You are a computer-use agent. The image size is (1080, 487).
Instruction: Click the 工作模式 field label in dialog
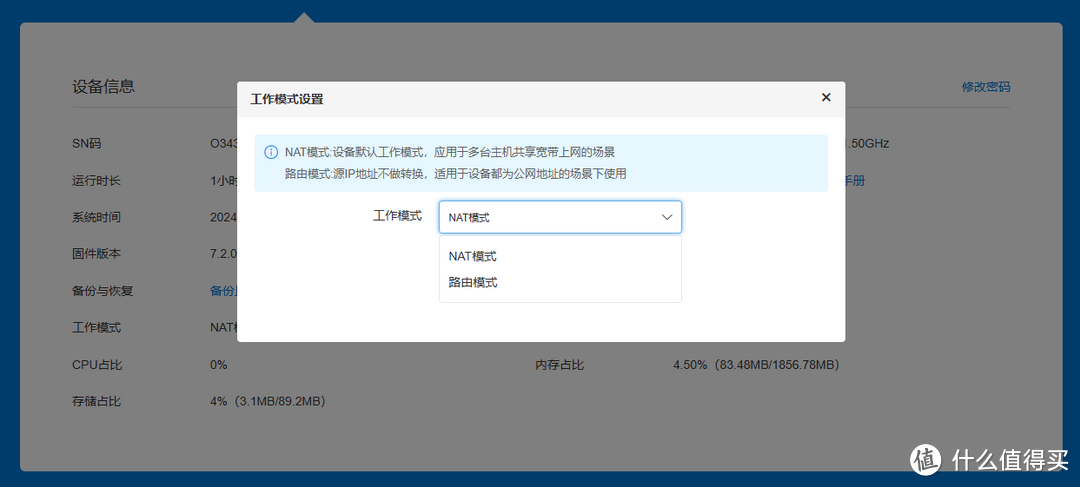click(x=397, y=216)
